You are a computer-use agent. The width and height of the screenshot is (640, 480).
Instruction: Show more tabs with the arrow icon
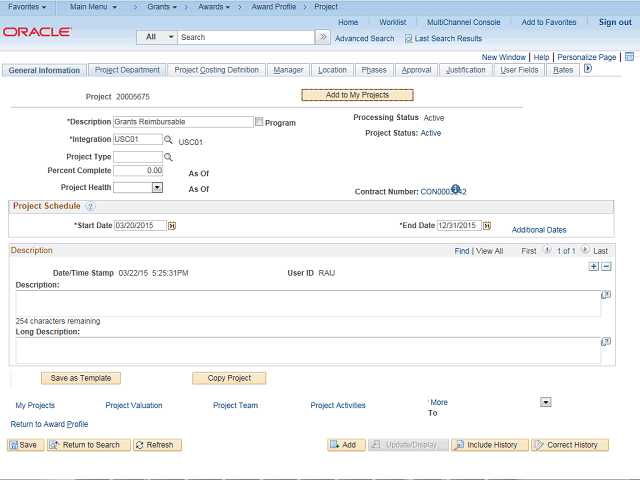pos(587,69)
